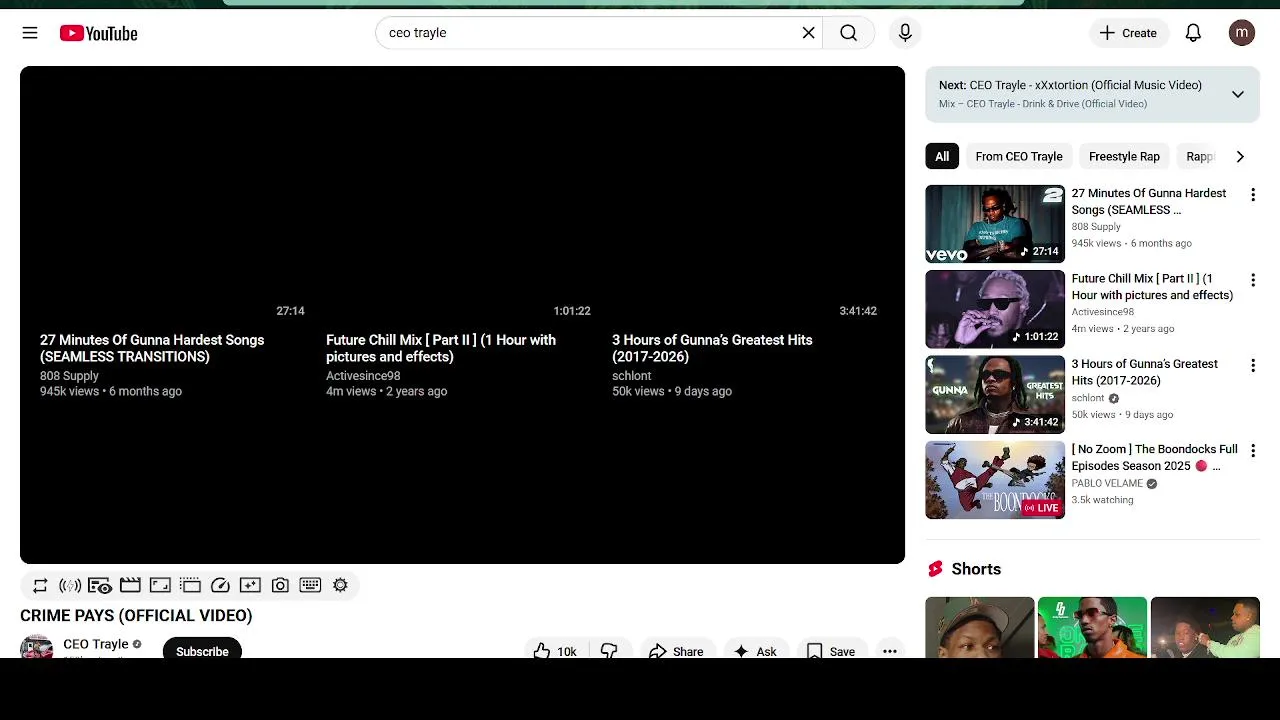Image resolution: width=1280 pixels, height=720 pixels.
Task: Select the Freestyle Rap chip
Action: (x=1124, y=156)
